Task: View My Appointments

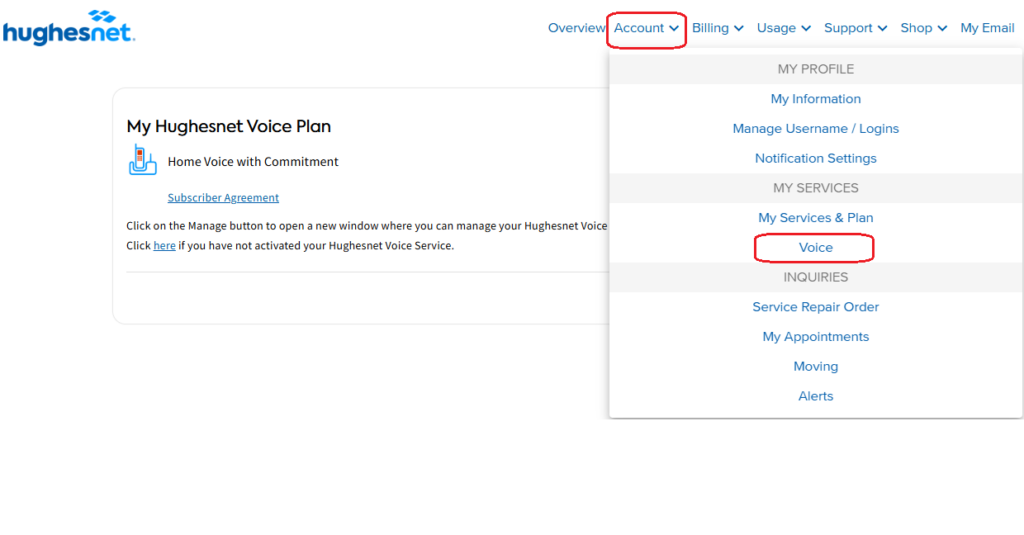Action: click(x=815, y=337)
